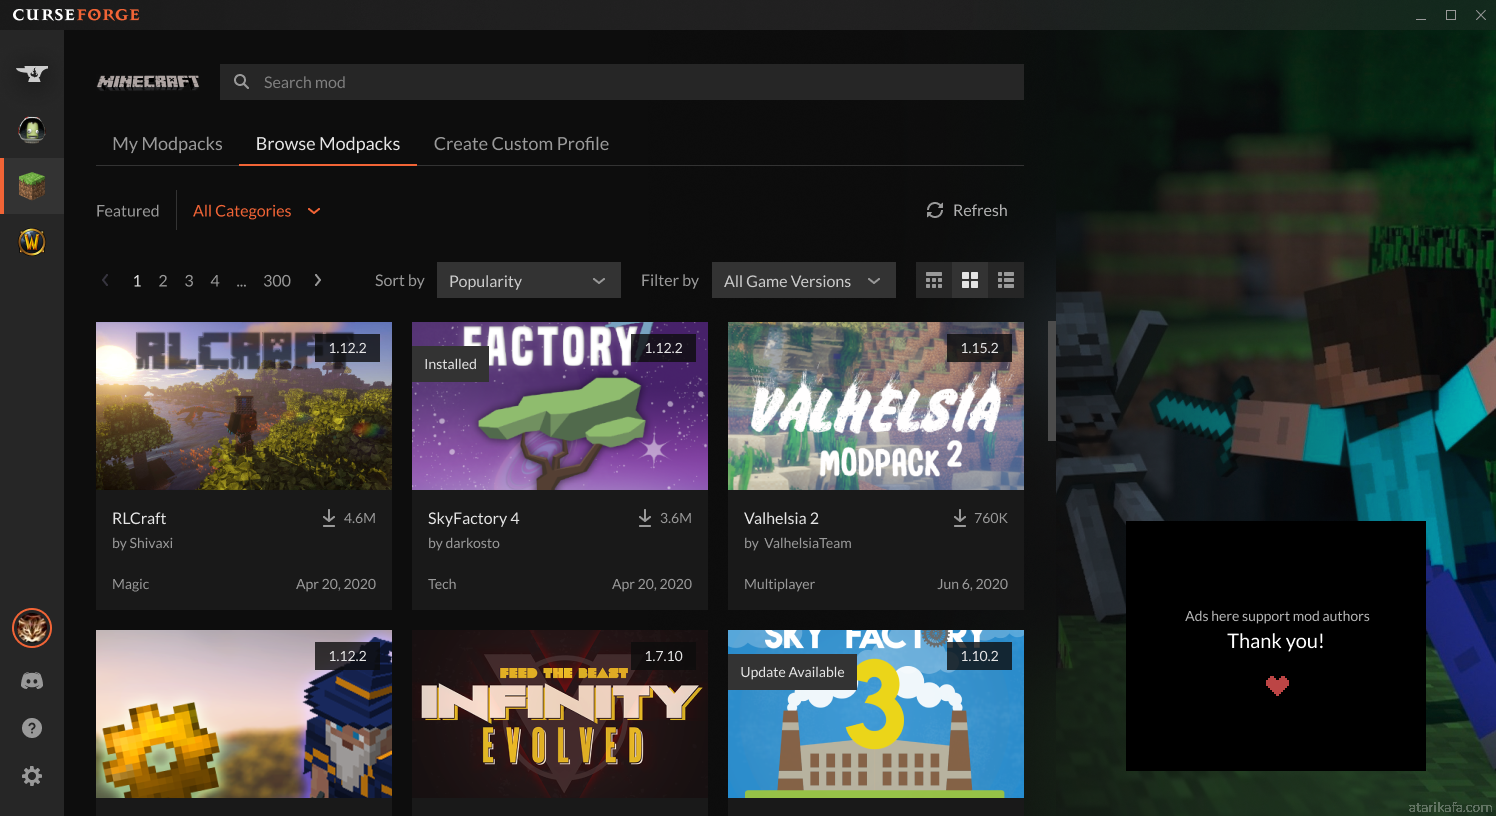
Task: Click the Installed badge on SkyFactory 4
Action: (450, 364)
